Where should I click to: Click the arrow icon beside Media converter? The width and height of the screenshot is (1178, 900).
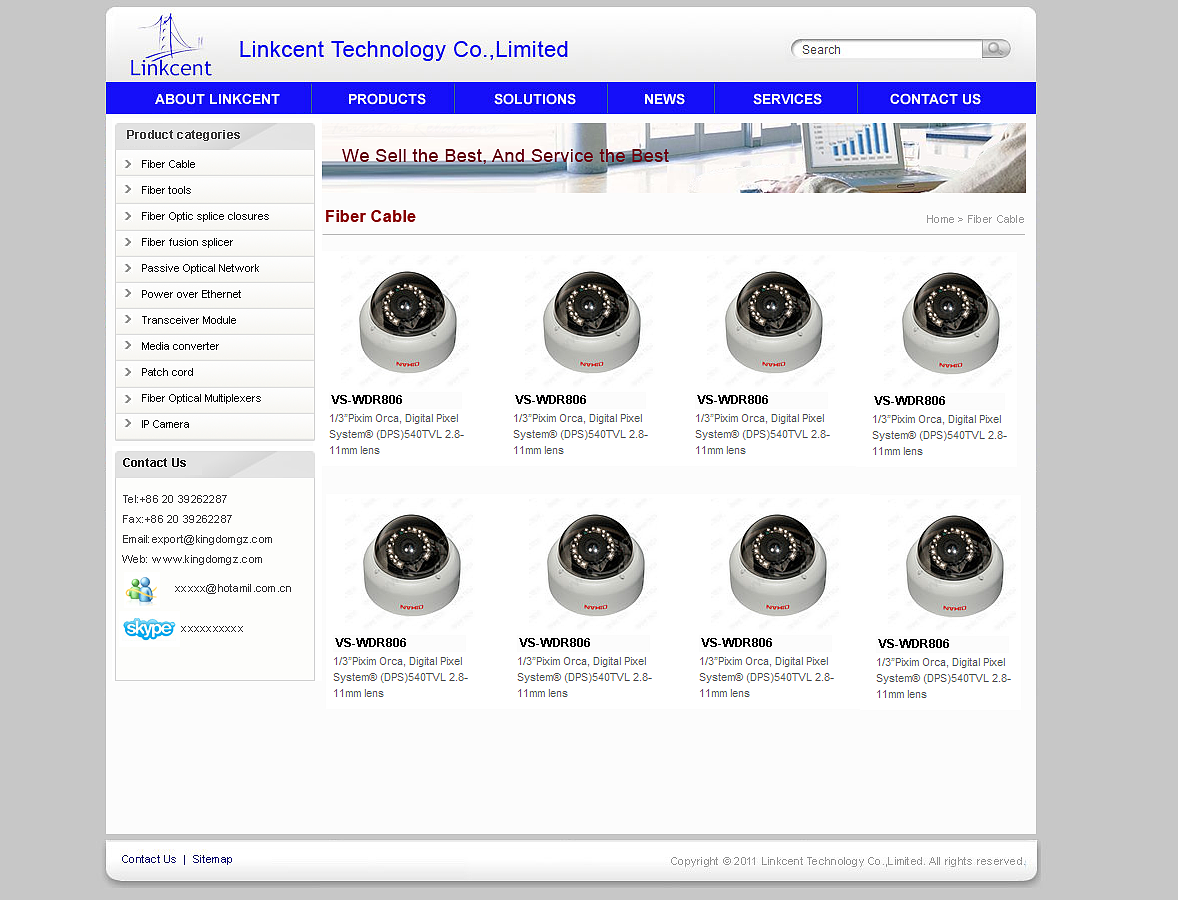pyautogui.click(x=128, y=346)
